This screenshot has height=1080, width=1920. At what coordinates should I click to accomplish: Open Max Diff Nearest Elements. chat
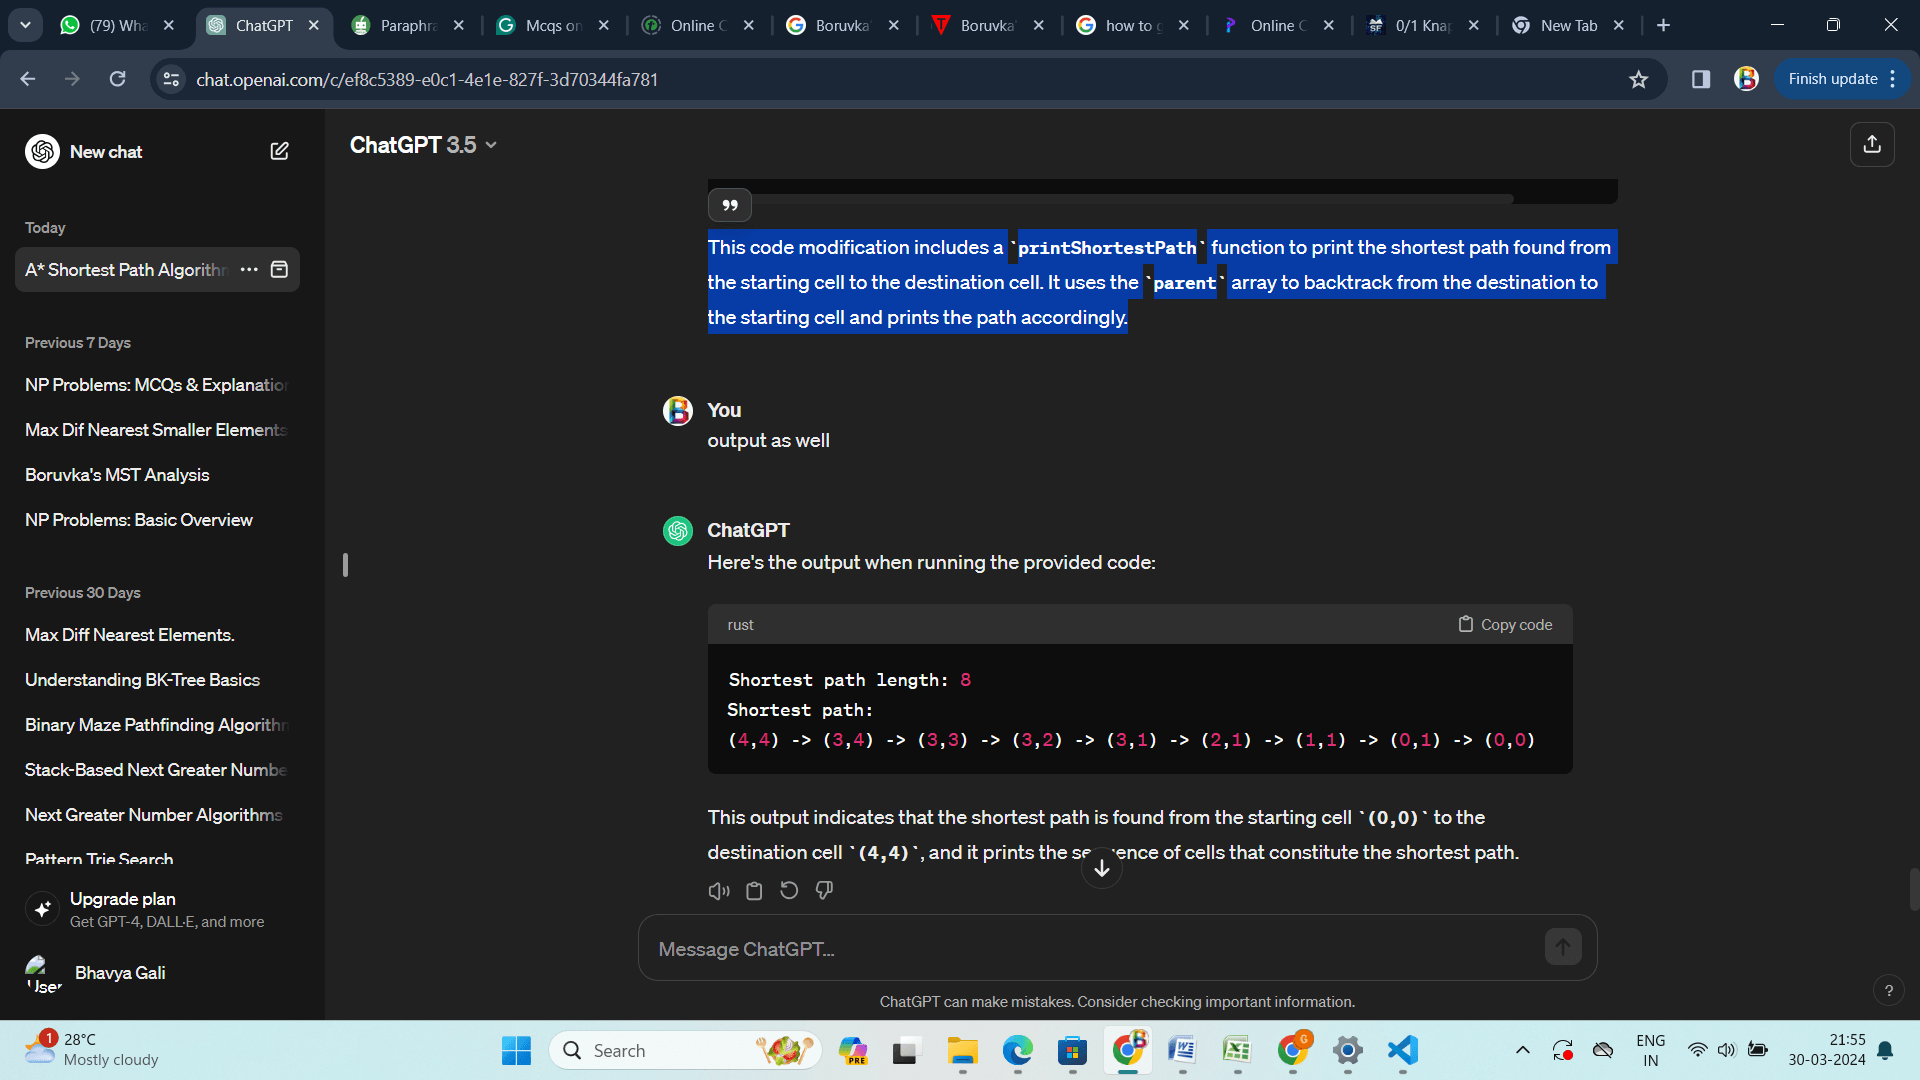click(157, 634)
